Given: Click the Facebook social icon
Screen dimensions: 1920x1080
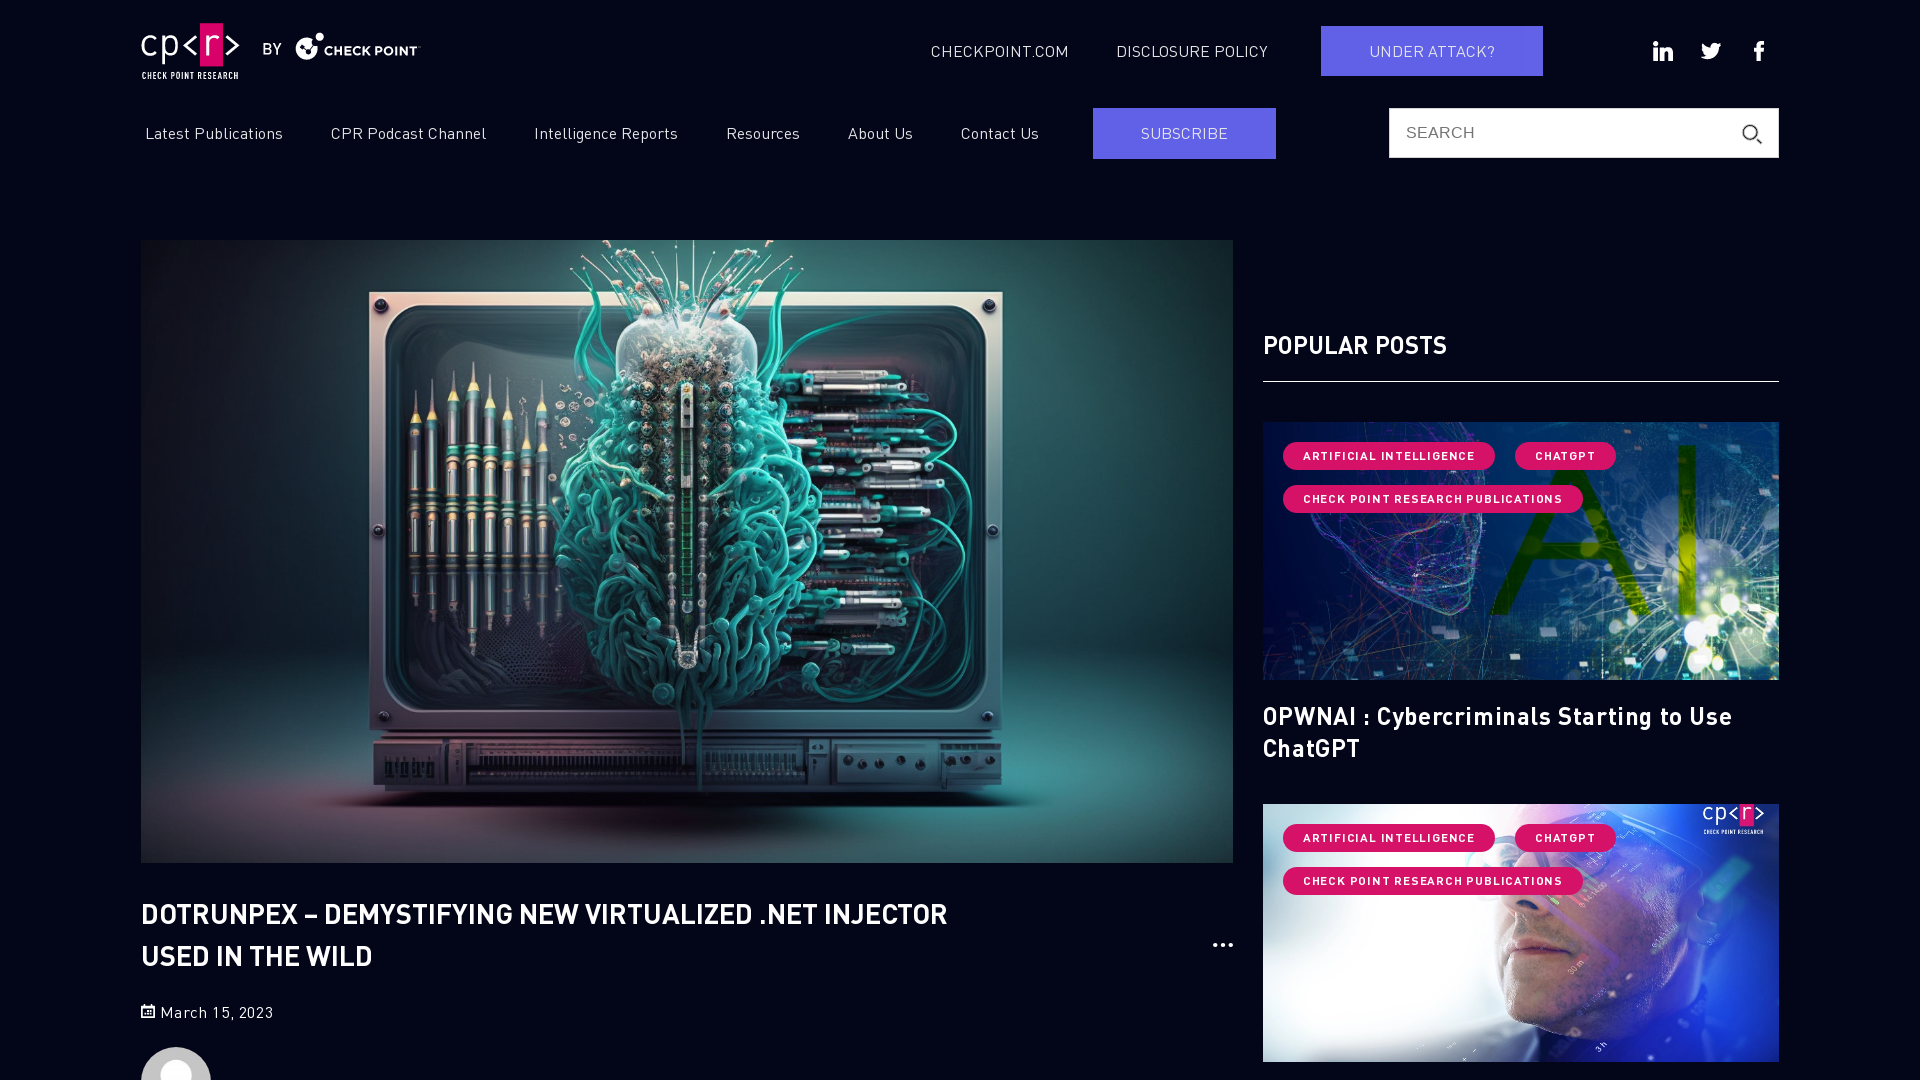Looking at the screenshot, I should pyautogui.click(x=1759, y=50).
